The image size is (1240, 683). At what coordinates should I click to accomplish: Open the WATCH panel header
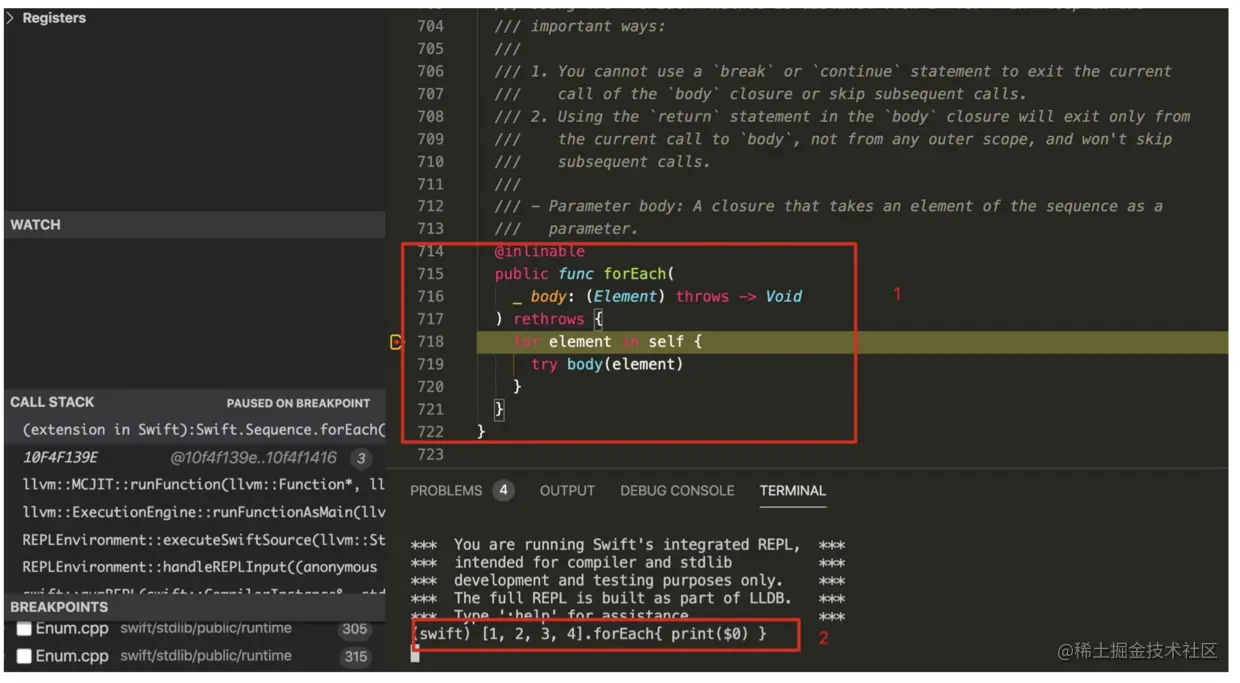point(195,225)
